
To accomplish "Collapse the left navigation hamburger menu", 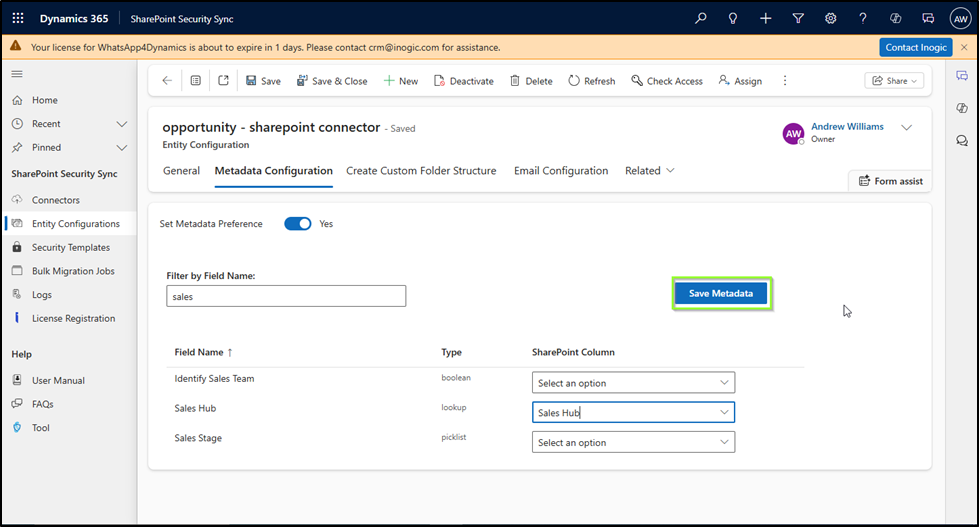I will [17, 74].
